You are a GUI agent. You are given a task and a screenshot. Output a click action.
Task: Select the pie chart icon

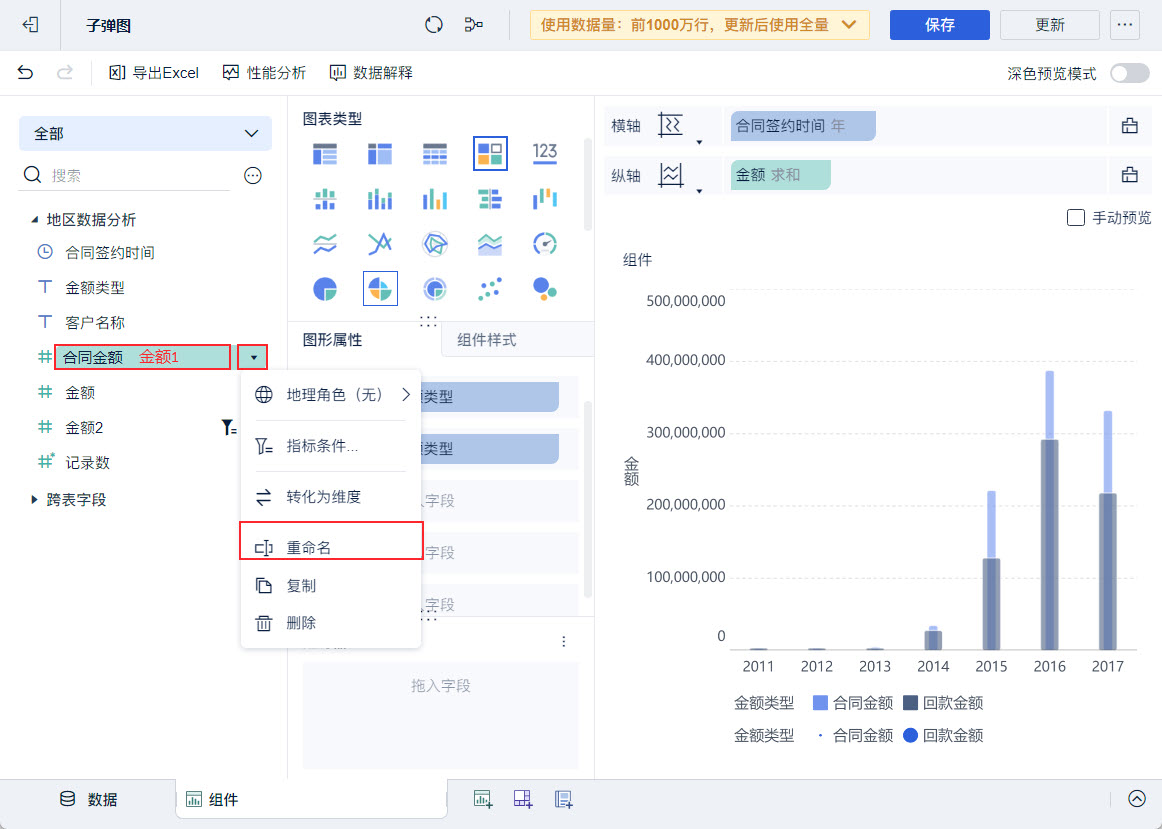325,289
